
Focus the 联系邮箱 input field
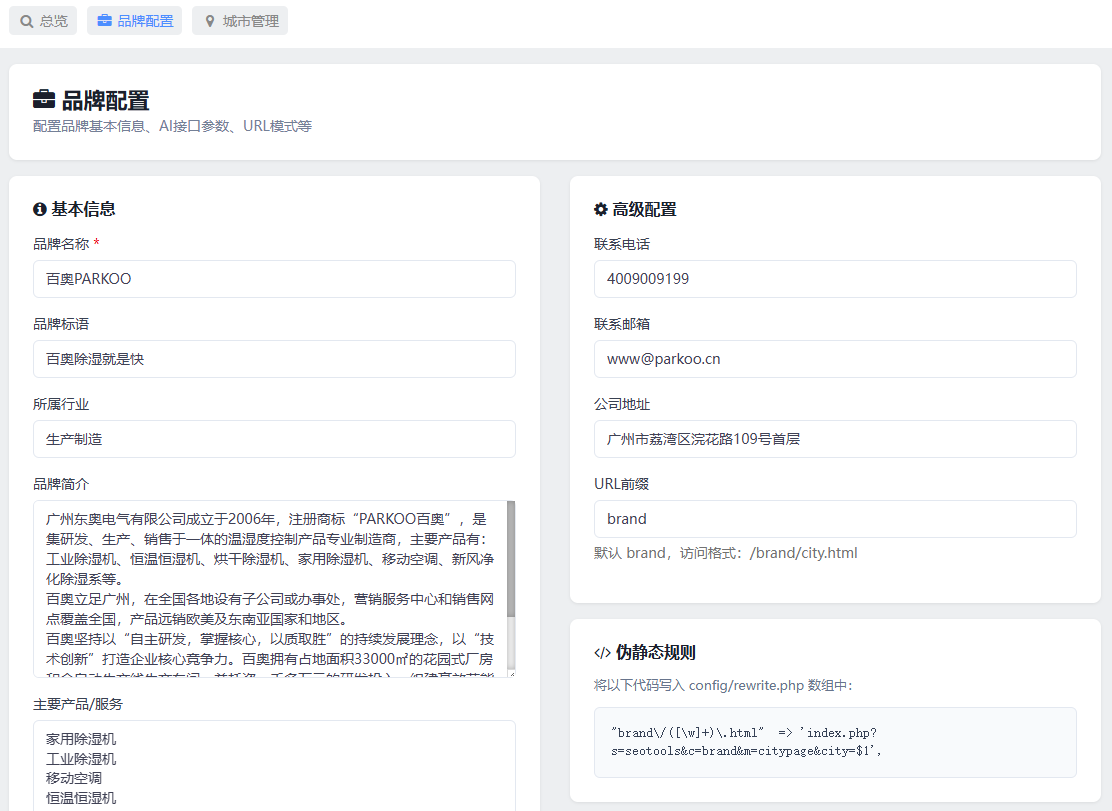[x=835, y=359]
